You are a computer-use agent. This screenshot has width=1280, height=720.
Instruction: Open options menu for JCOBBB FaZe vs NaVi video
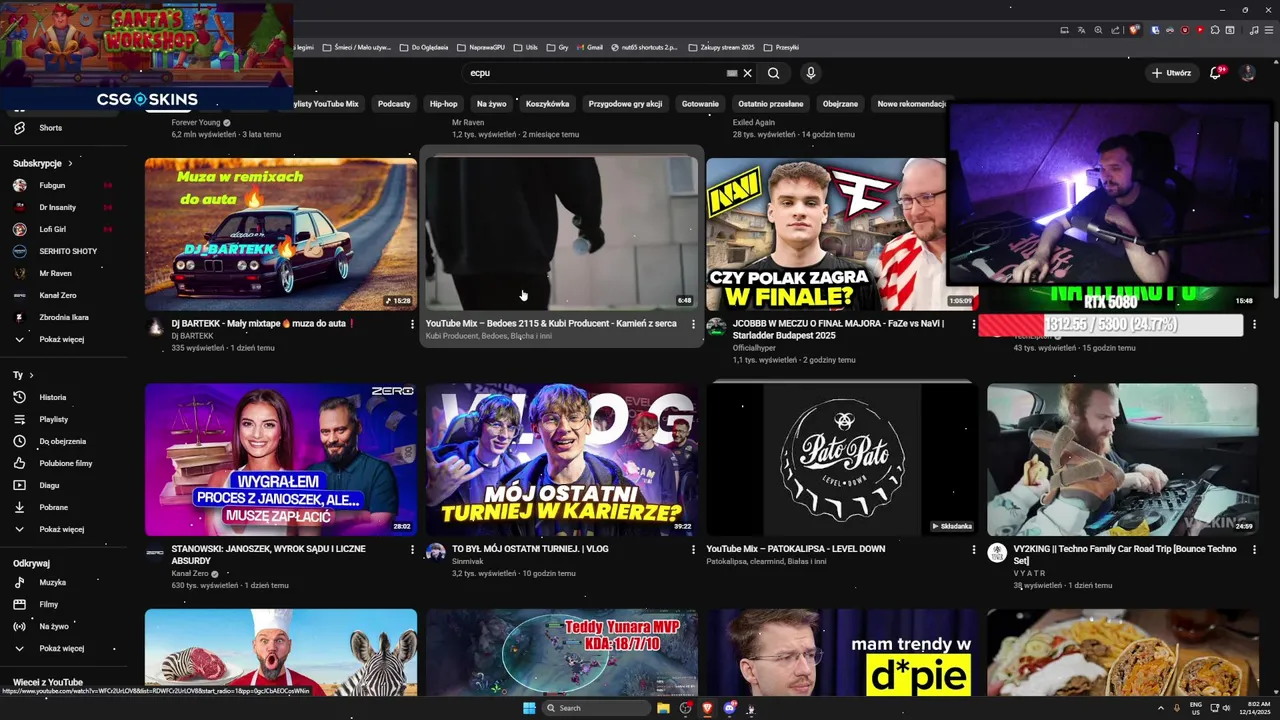click(974, 324)
